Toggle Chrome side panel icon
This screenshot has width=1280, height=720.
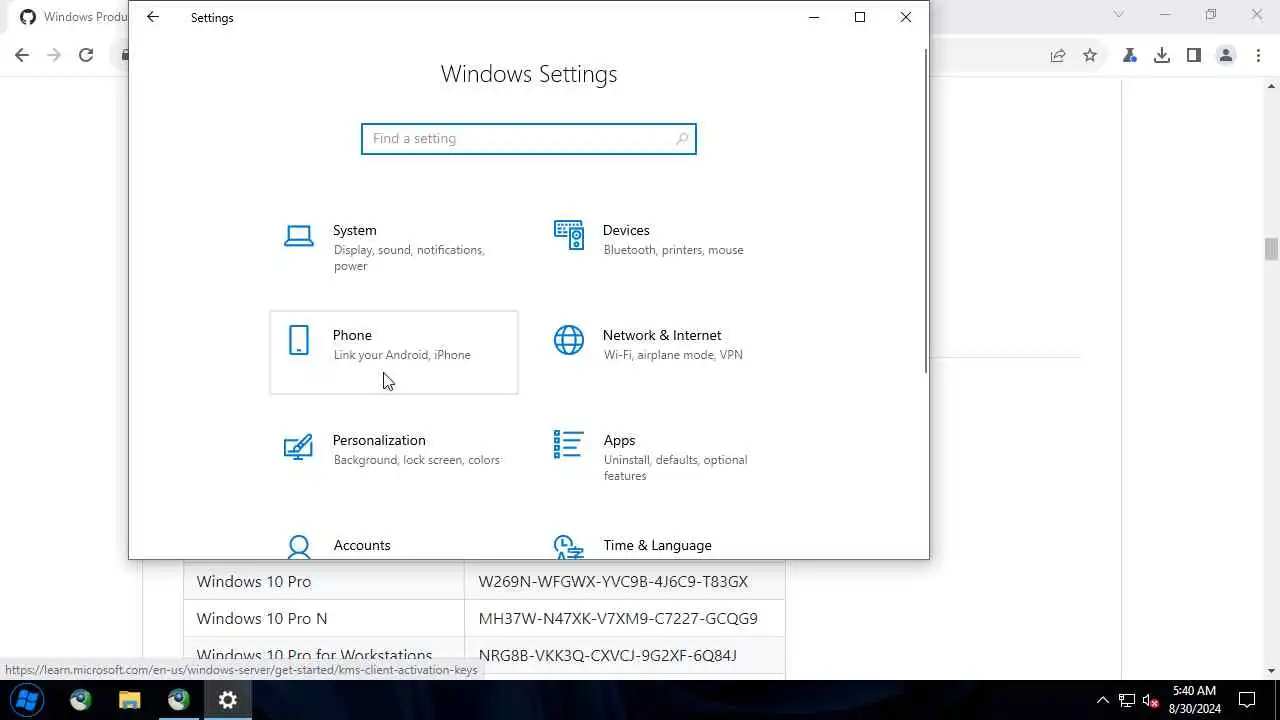1194,56
